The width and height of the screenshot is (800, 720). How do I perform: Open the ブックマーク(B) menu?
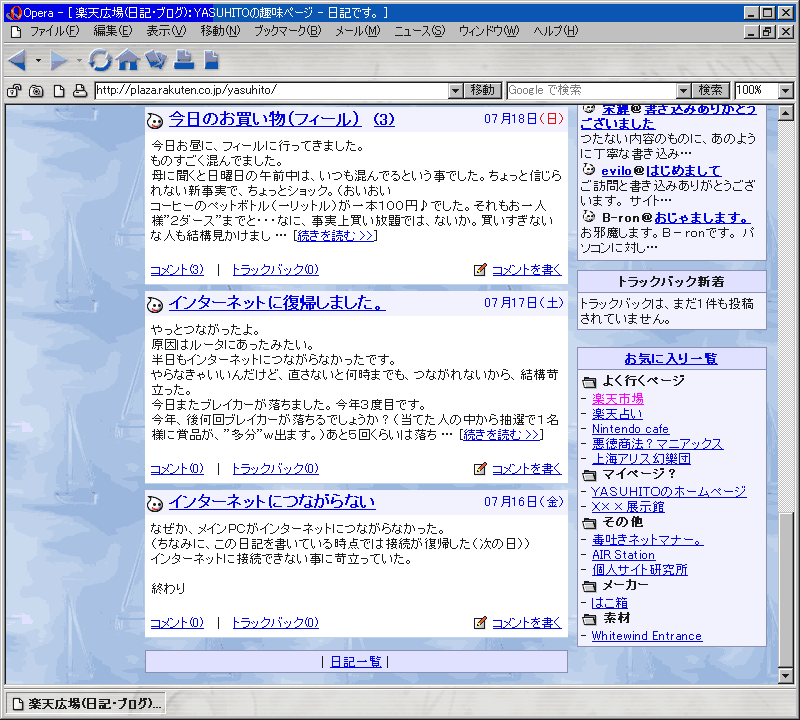(288, 32)
